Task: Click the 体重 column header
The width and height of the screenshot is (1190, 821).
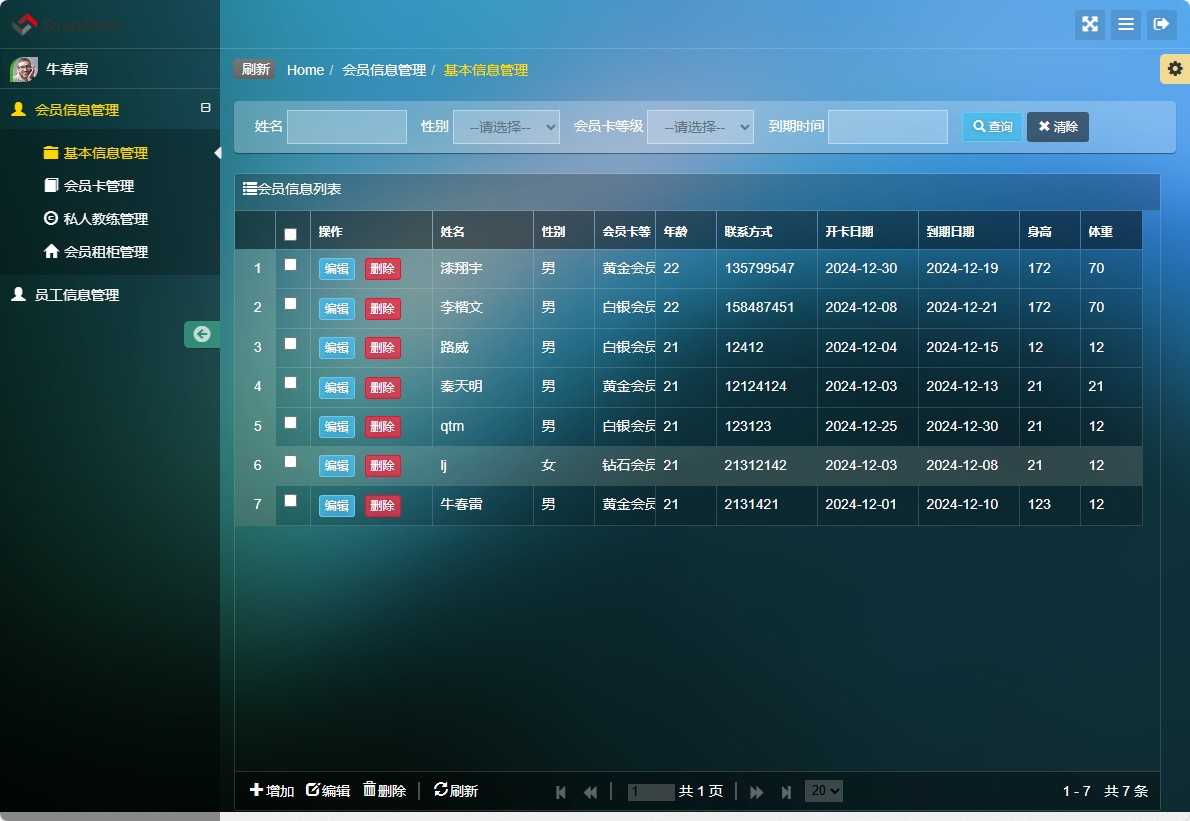Action: click(1111, 231)
